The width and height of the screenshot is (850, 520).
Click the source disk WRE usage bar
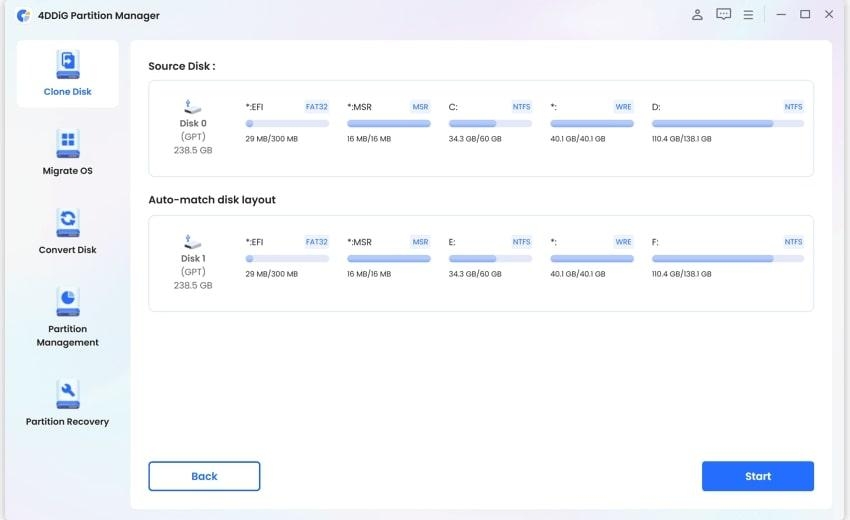coord(592,124)
